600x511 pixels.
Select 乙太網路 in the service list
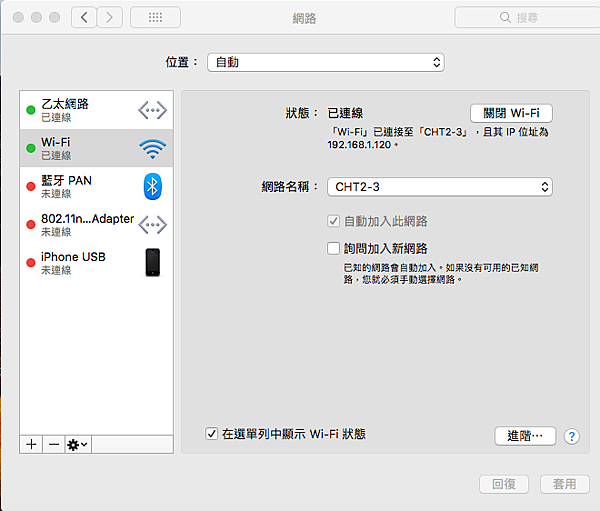coord(96,110)
